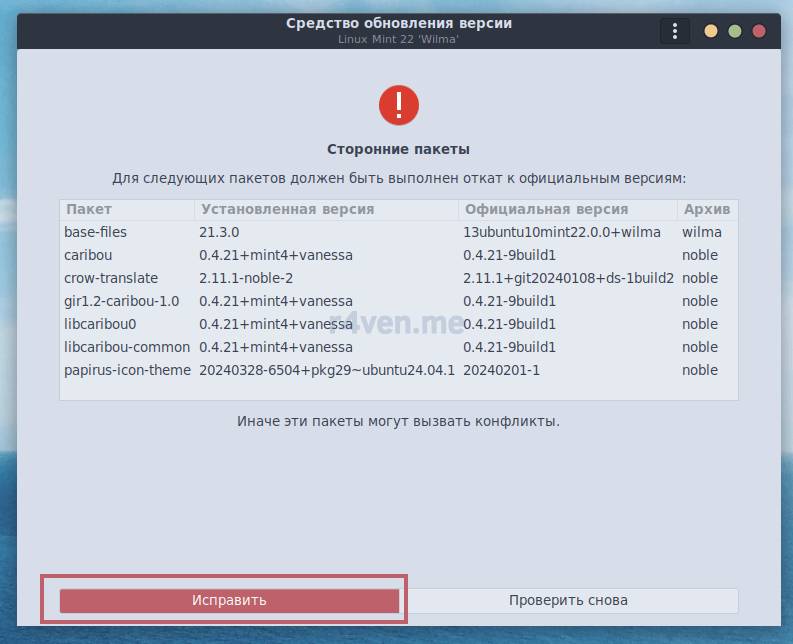793x644 pixels.
Task: Click the red Исправить button
Action: [x=229, y=600]
